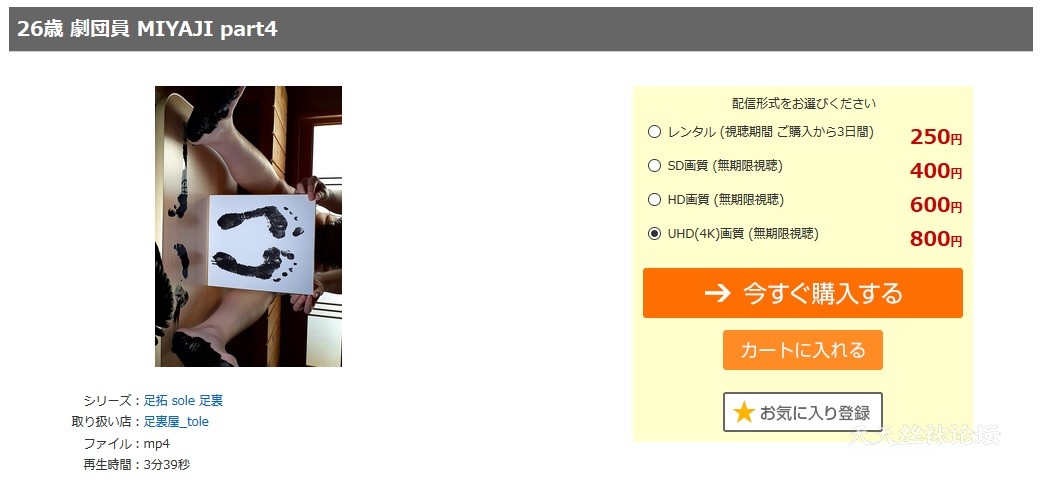Click the 400円 SD price
The height and width of the screenshot is (482, 1040).
pos(936,171)
